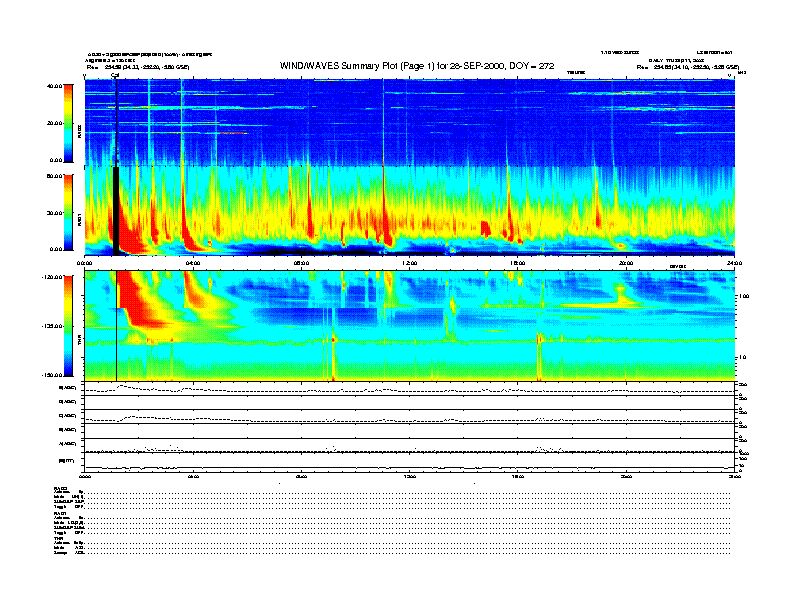Click the topmost dashed line-plot strip below TNR
Image resolution: width=792 pixels, height=612 pixels.
coord(409,388)
